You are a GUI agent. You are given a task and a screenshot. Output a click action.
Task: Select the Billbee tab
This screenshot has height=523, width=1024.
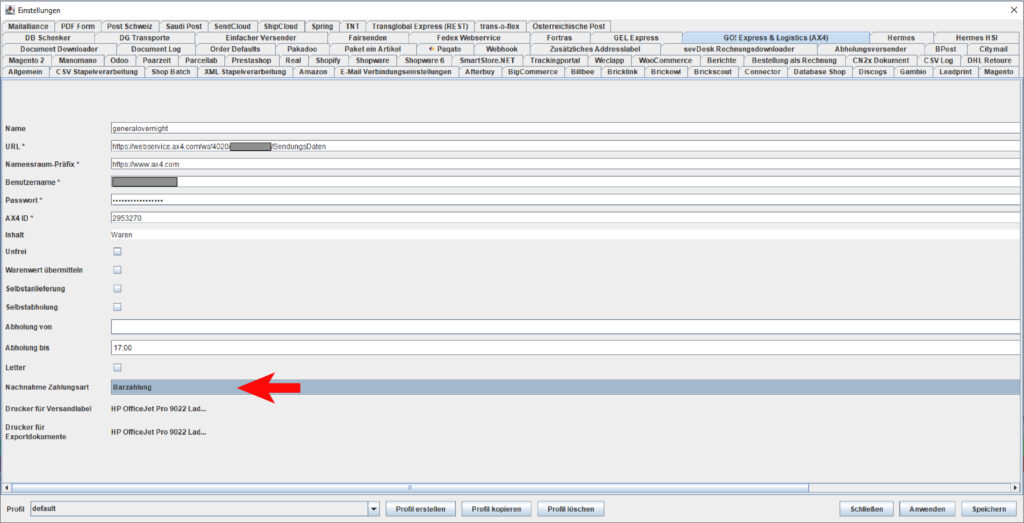(x=582, y=72)
